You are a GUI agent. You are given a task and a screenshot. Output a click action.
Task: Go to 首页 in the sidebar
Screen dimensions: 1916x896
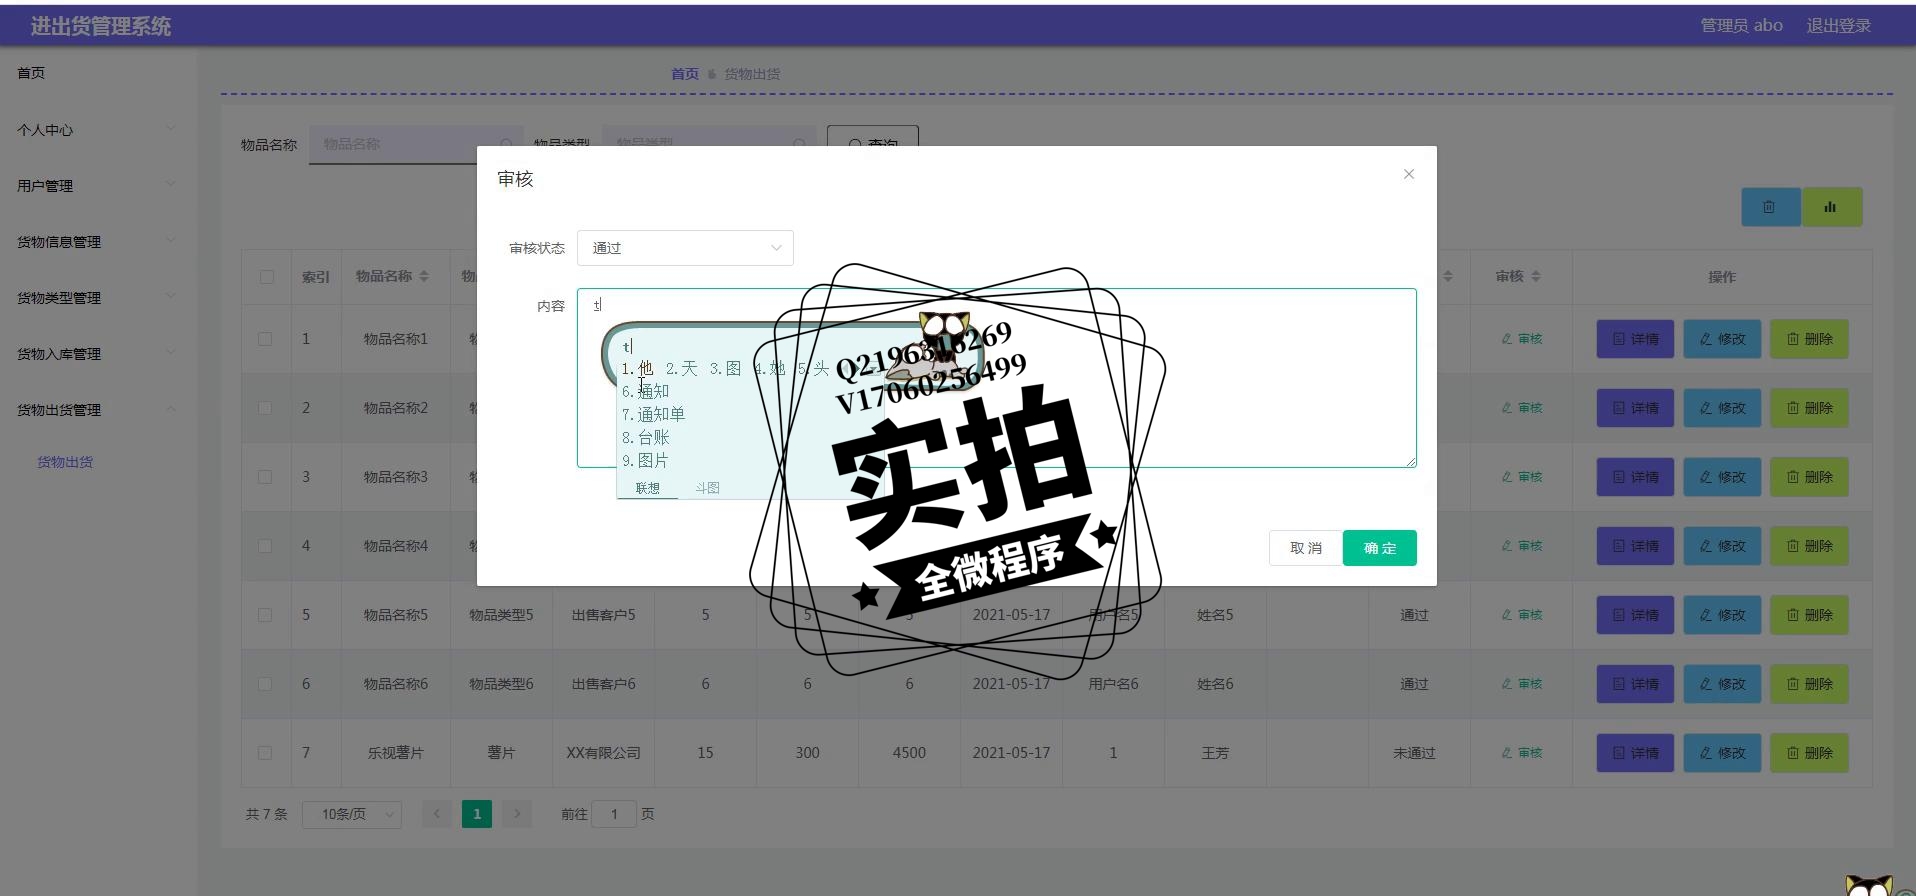click(x=31, y=73)
